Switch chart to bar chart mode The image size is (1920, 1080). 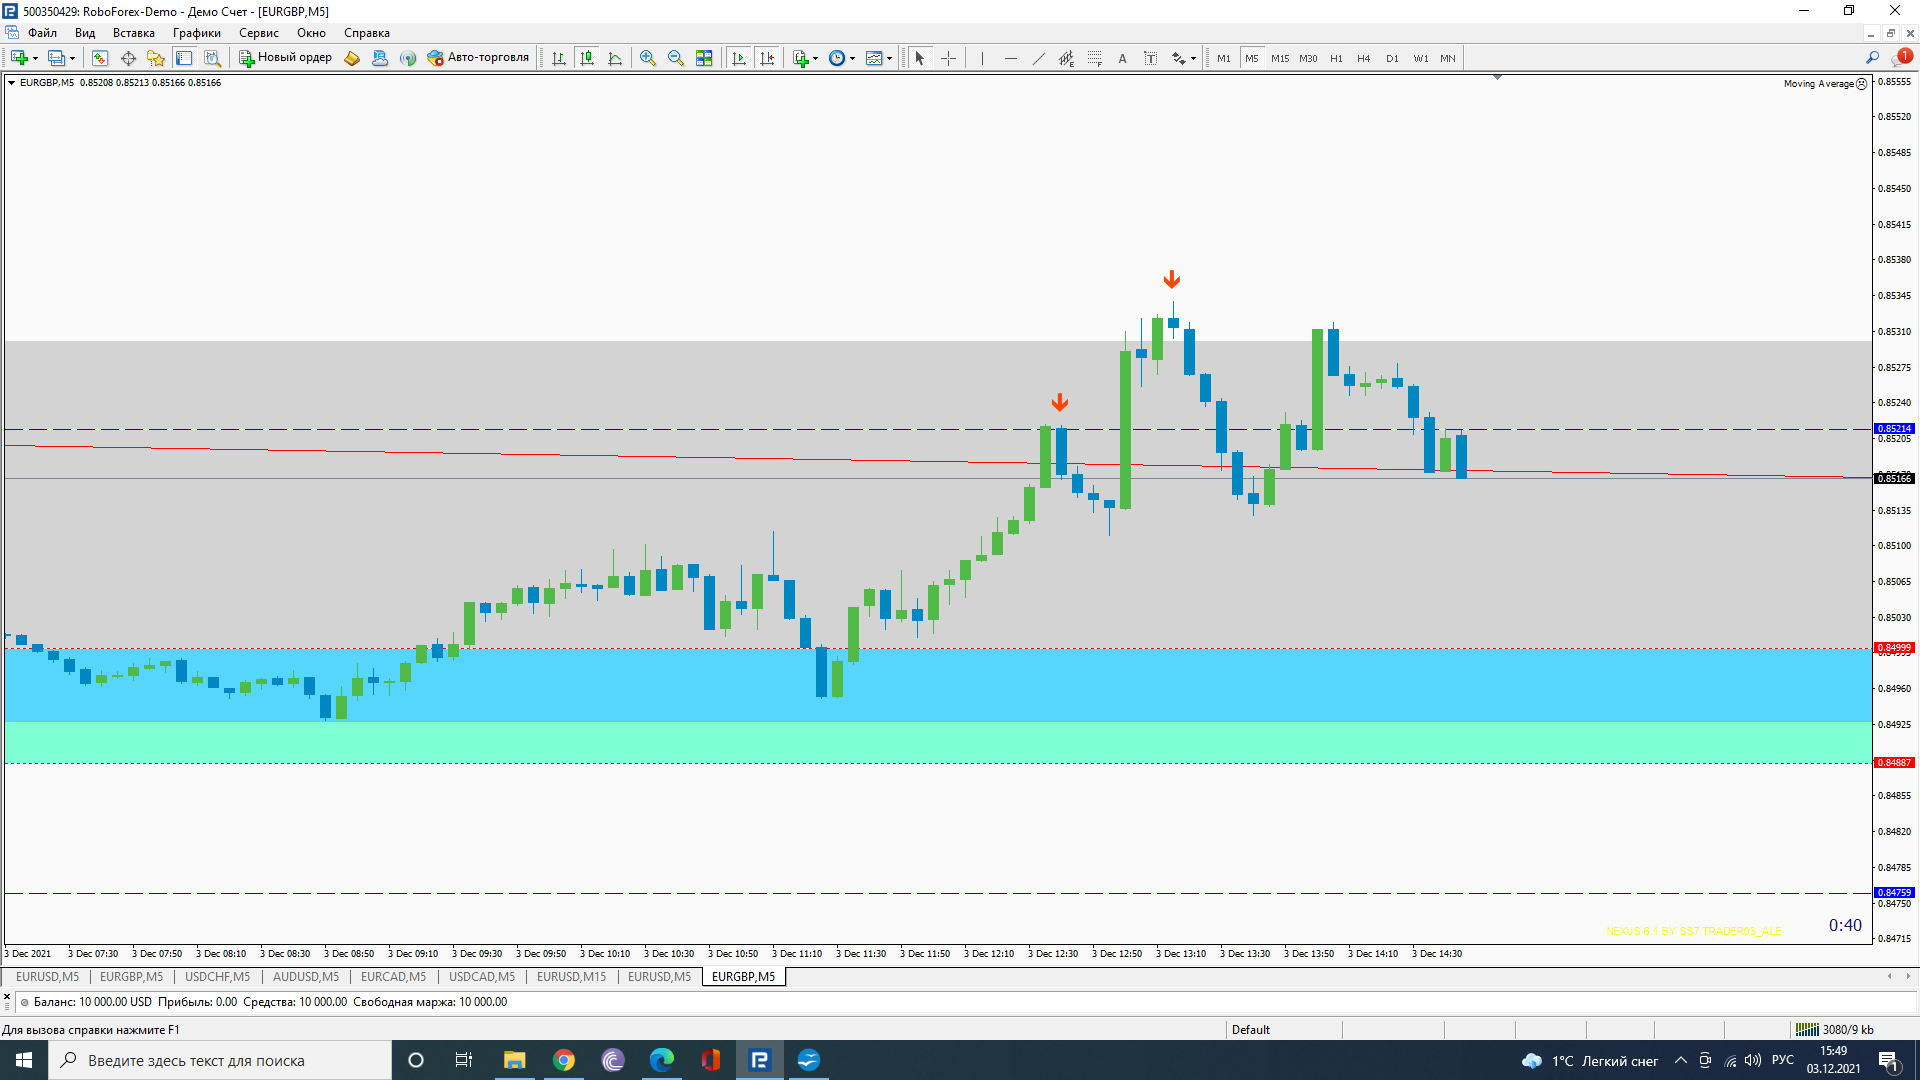click(x=559, y=58)
